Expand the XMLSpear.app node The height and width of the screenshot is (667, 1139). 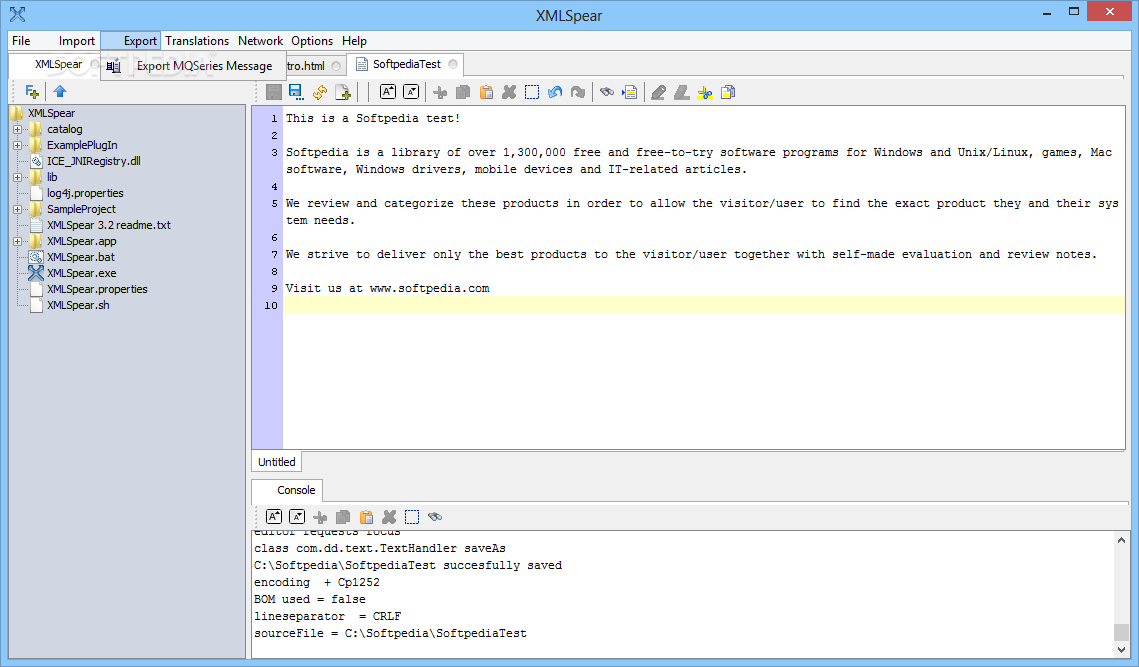coord(17,241)
